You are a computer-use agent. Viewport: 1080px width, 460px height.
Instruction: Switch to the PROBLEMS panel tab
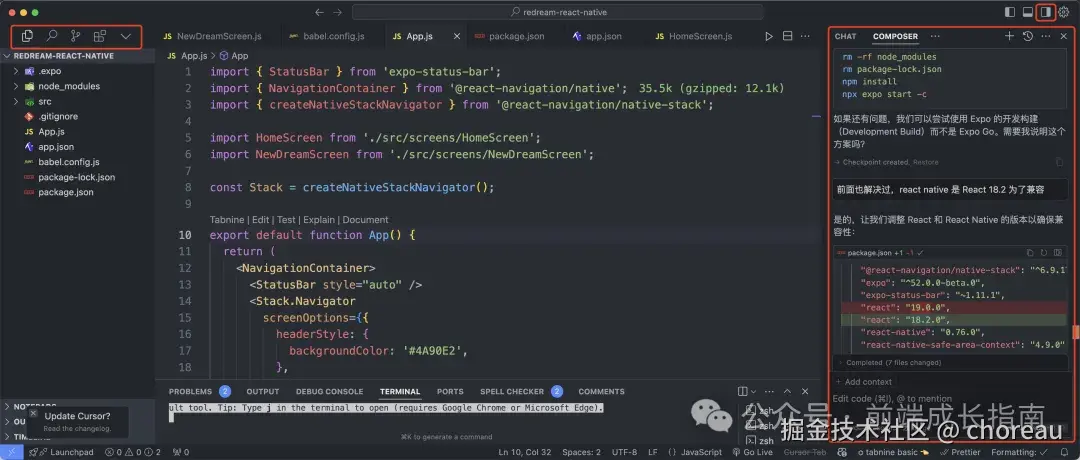tap(190, 391)
